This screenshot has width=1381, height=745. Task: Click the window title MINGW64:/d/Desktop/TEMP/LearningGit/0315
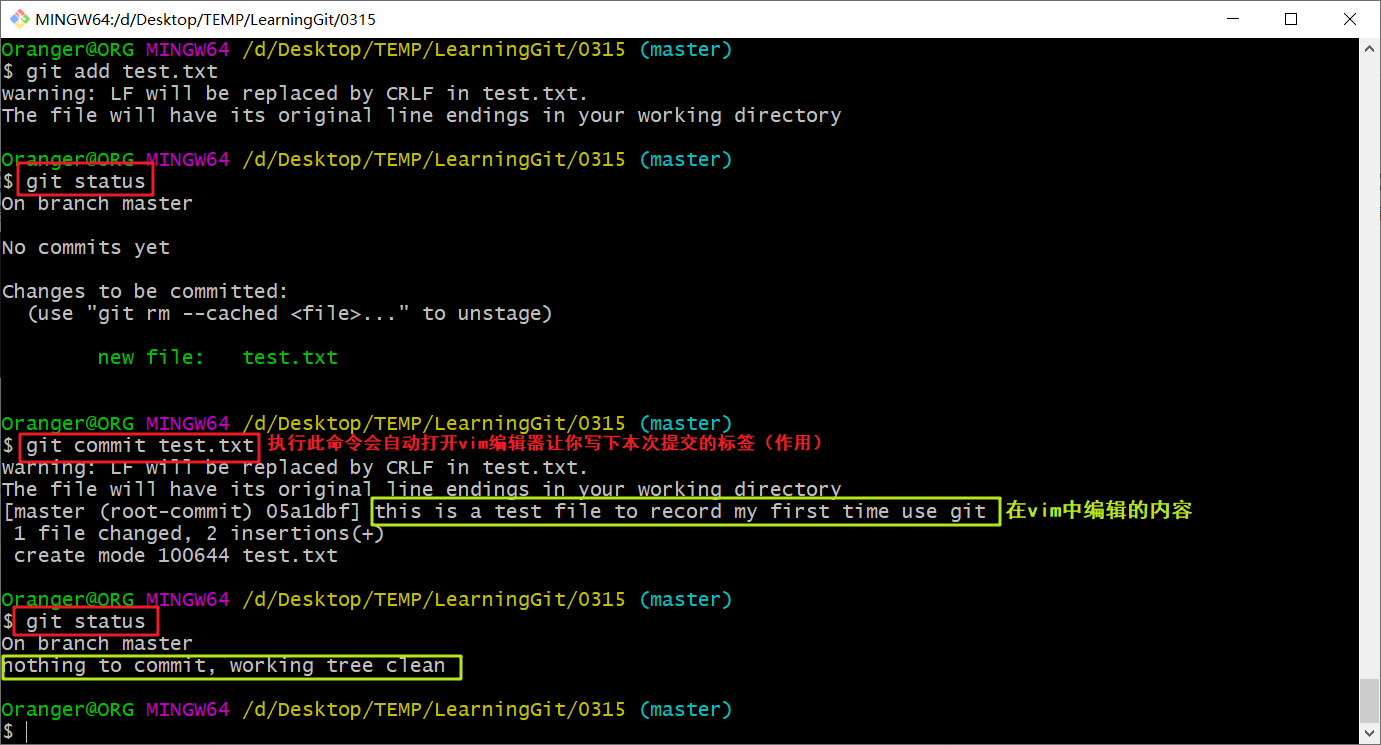206,19
